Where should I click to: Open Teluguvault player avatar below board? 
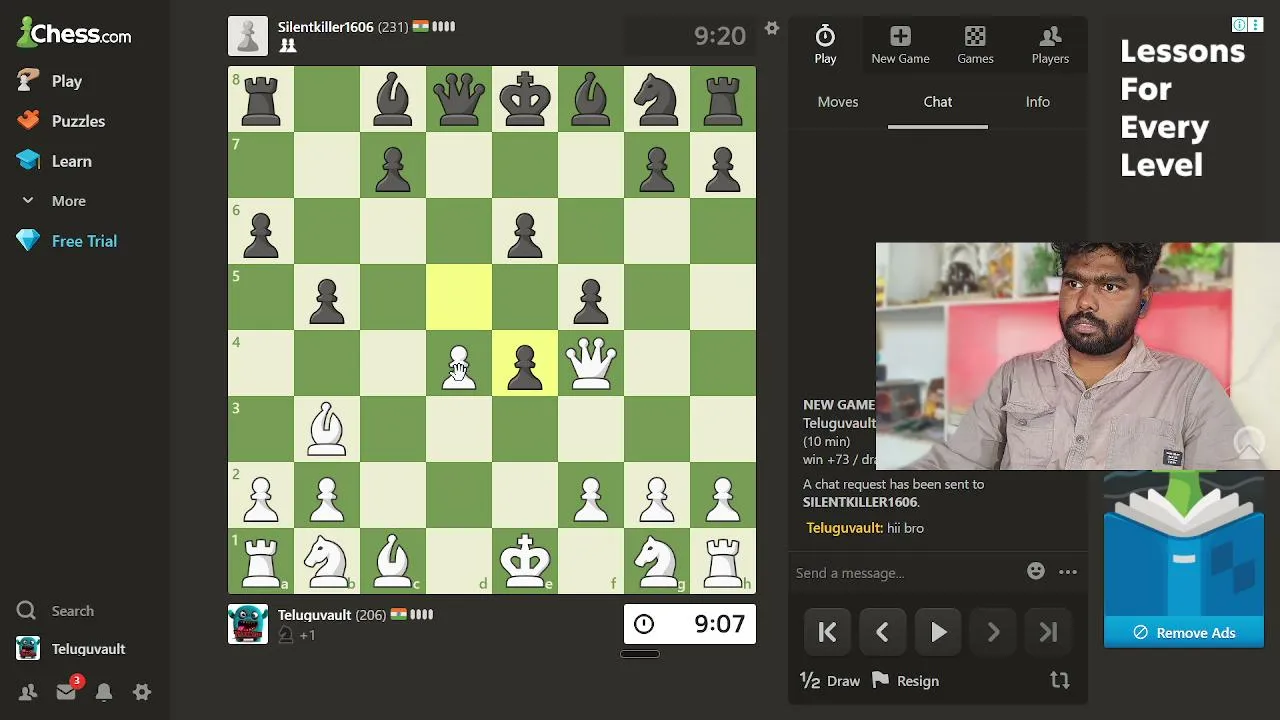(x=248, y=624)
